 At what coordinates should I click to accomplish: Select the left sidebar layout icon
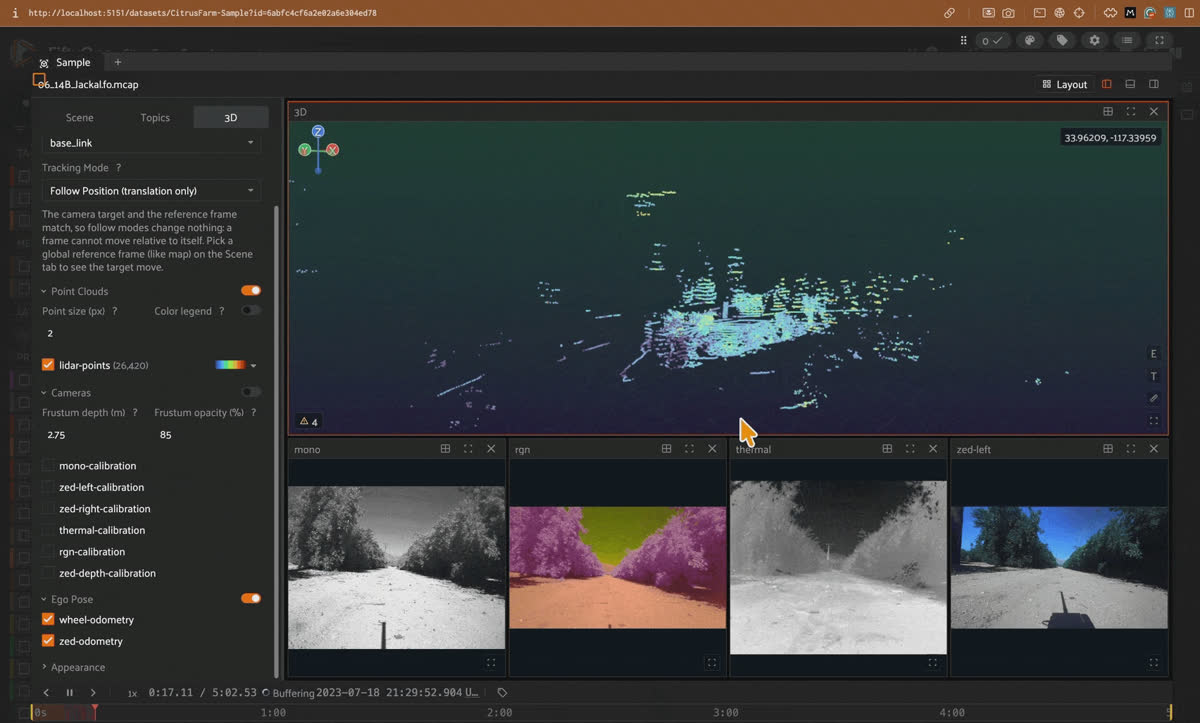click(x=1106, y=85)
